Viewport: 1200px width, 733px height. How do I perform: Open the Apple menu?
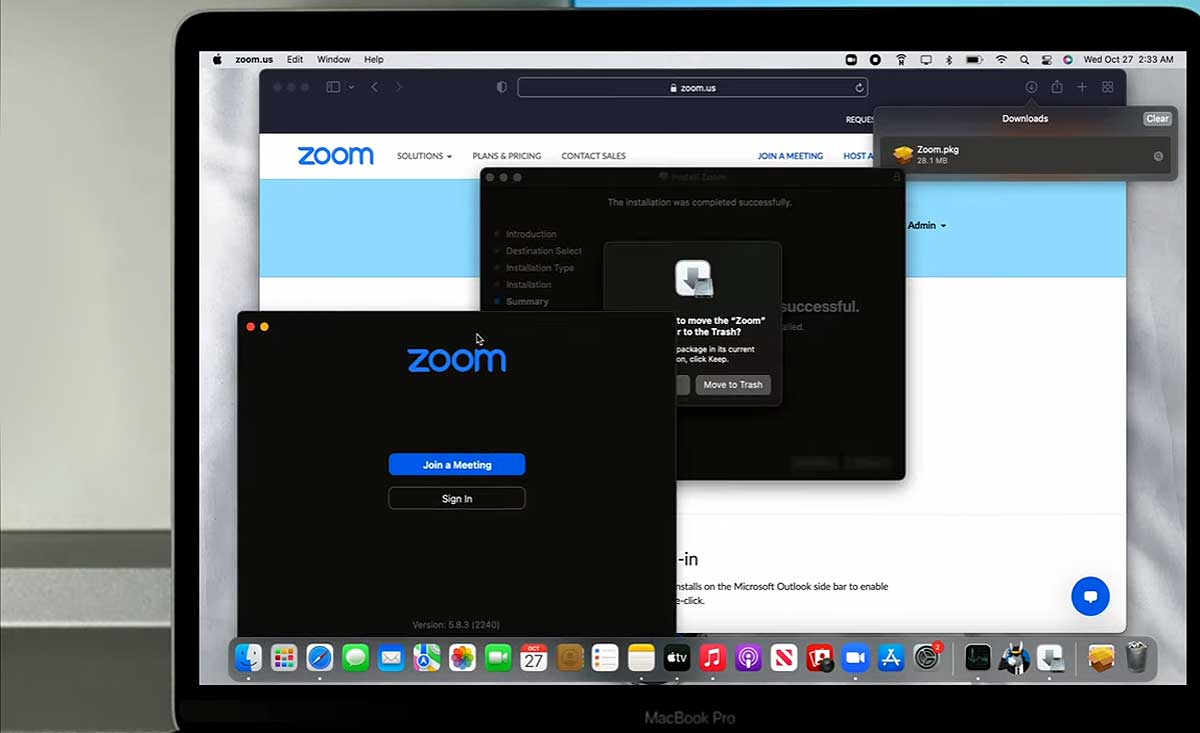click(217, 59)
